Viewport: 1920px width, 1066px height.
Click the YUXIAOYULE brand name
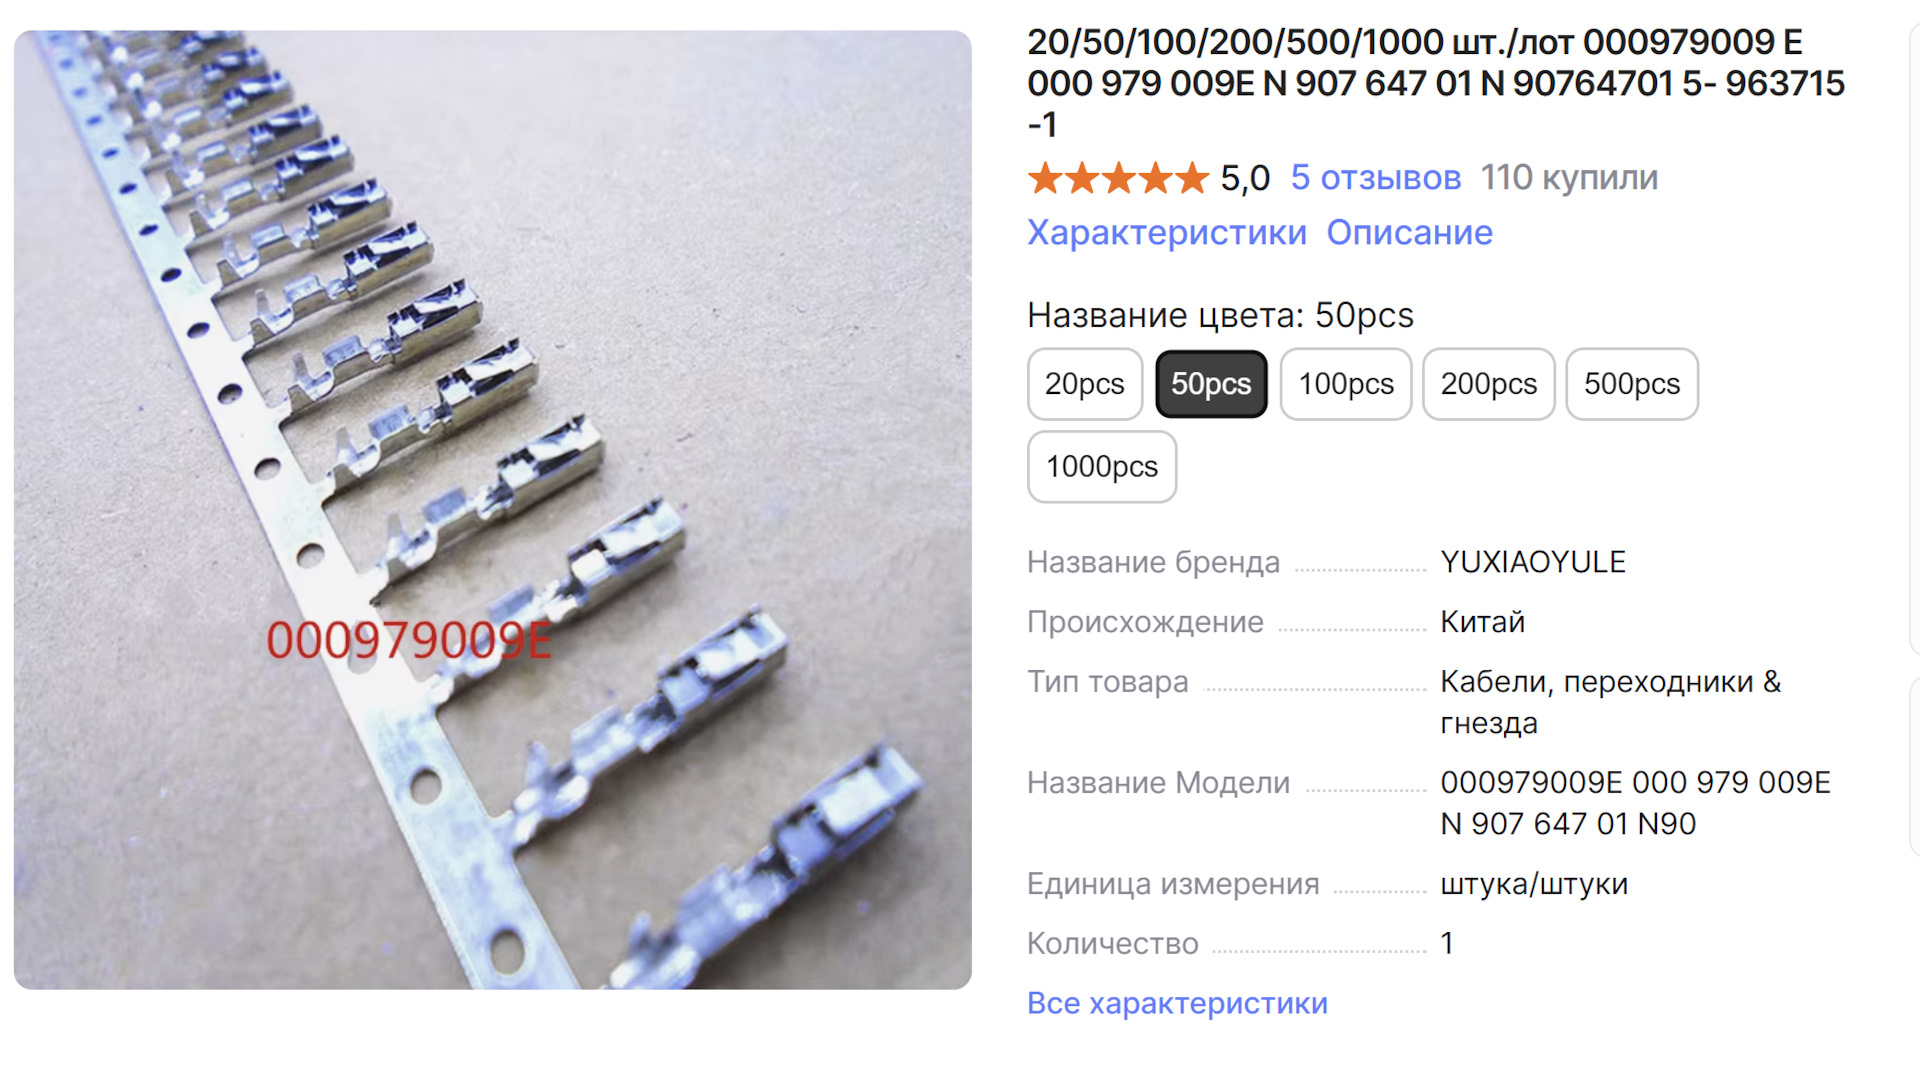1532,562
